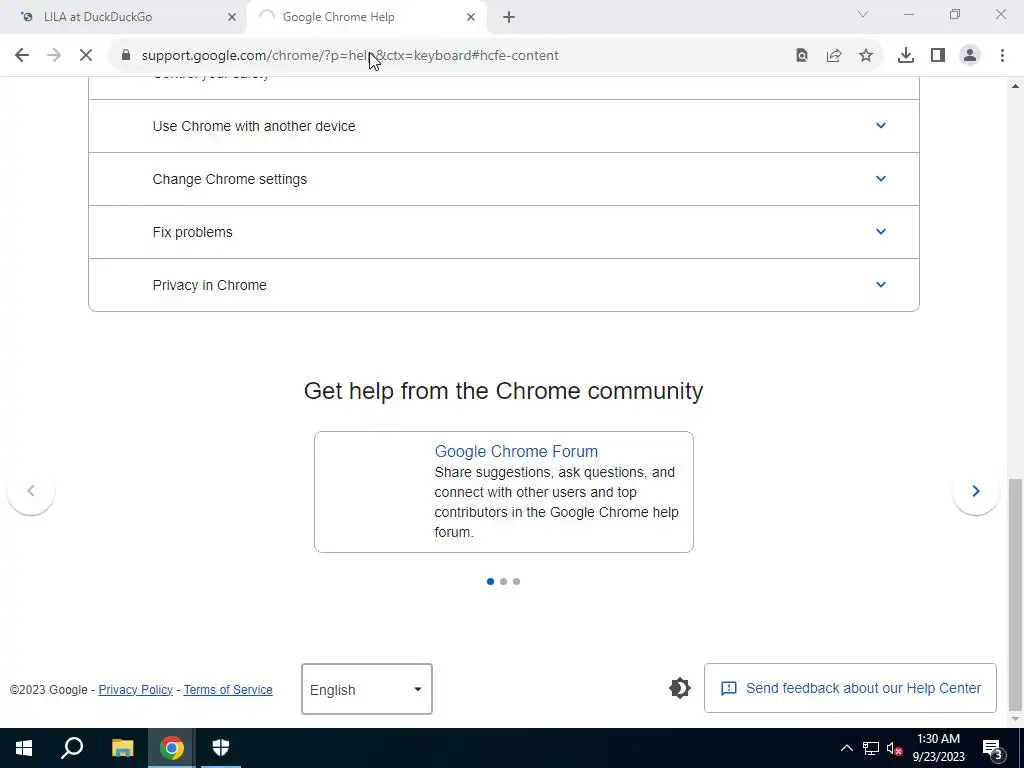The image size is (1024, 768).
Task: Open the Privacy Policy link
Action: pos(135,690)
